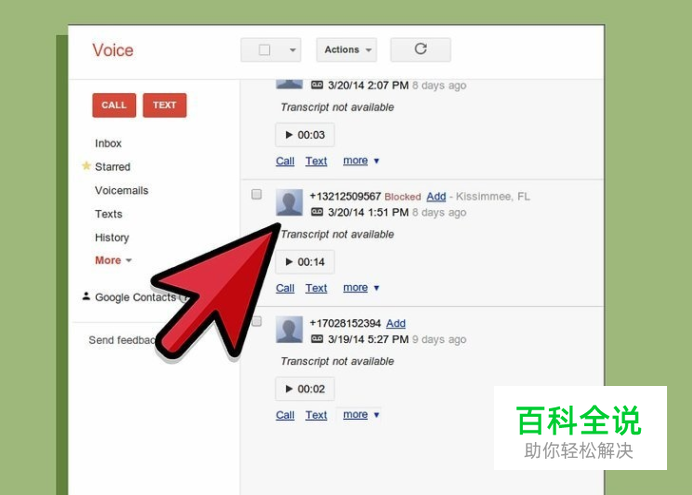Click the Voice logo
This screenshot has height=495, width=692.
[x=113, y=50]
